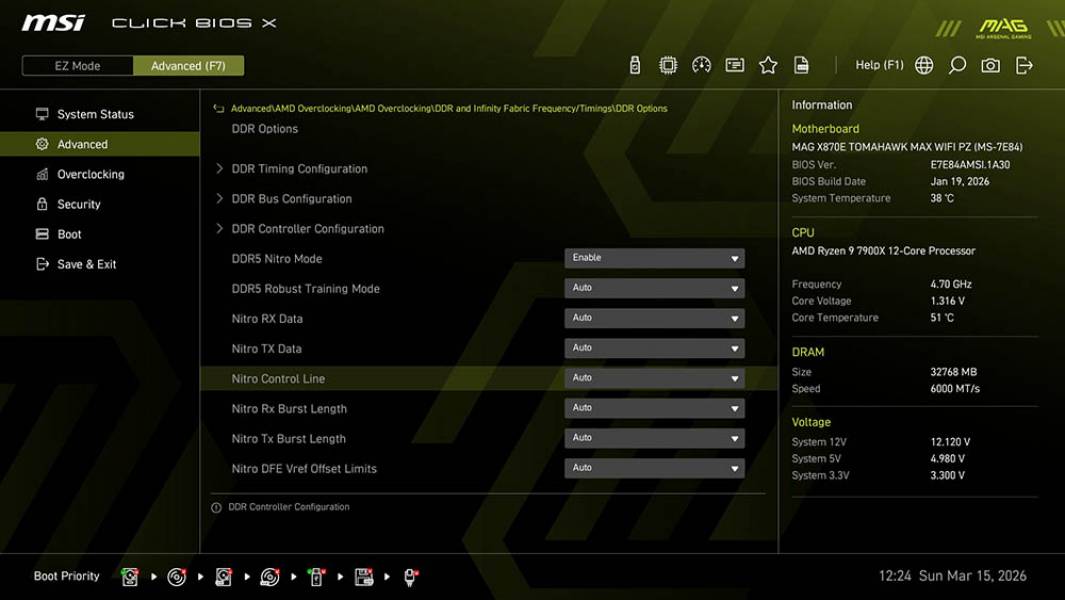Screen dimensions: 1065x600
Task: Open the Nitro RX Data dropdown
Action: point(654,318)
